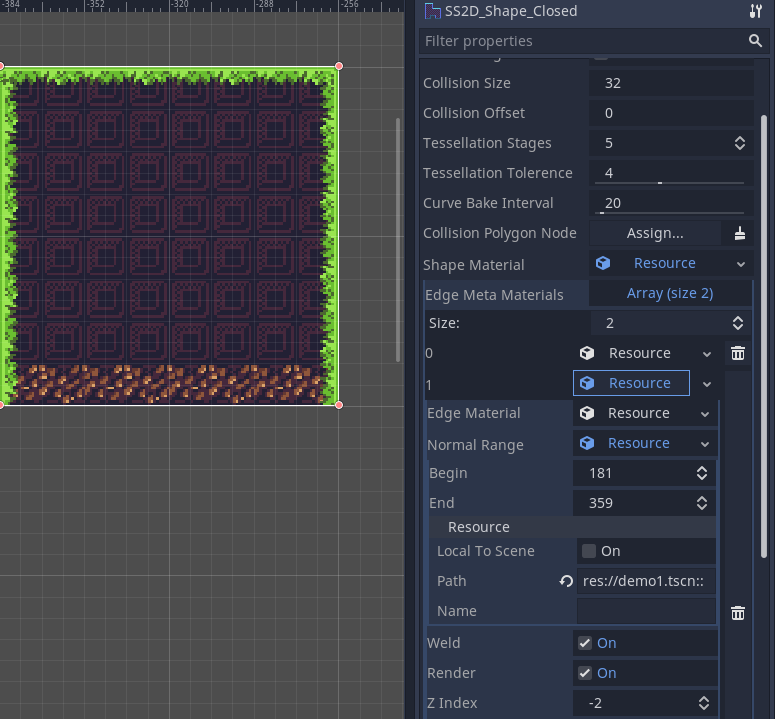Click the Z Index stepper arrows
775x719 pixels.
point(703,703)
